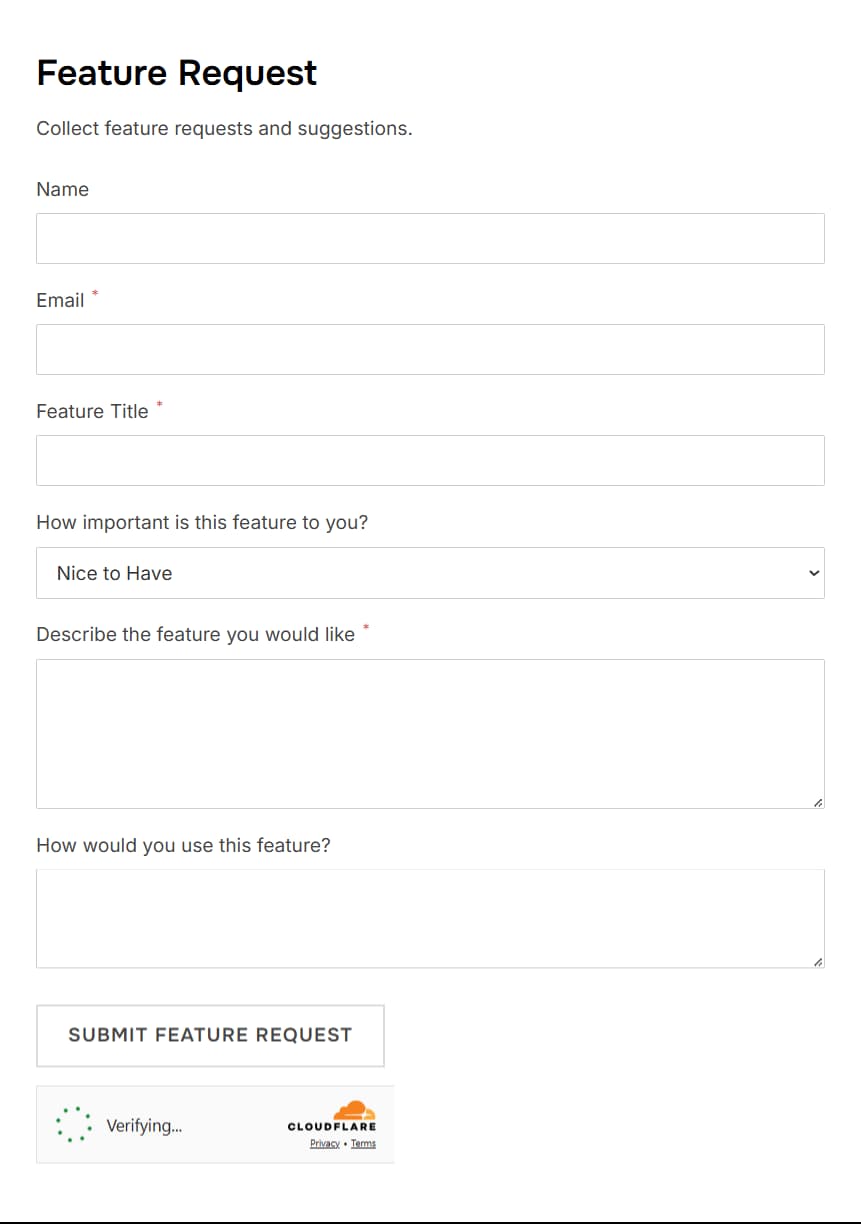This screenshot has width=861, height=1224.
Task: Click the red asterisk next to Email
Action: pos(94,293)
